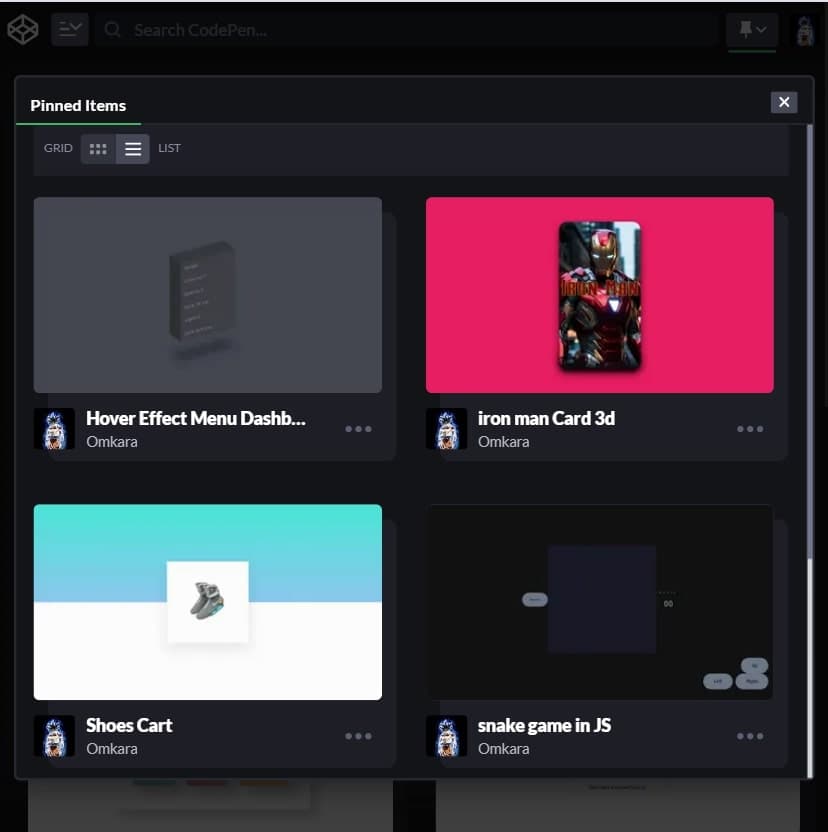Open more options for Shoes Cart pen
This screenshot has width=828, height=832.
coord(358,735)
